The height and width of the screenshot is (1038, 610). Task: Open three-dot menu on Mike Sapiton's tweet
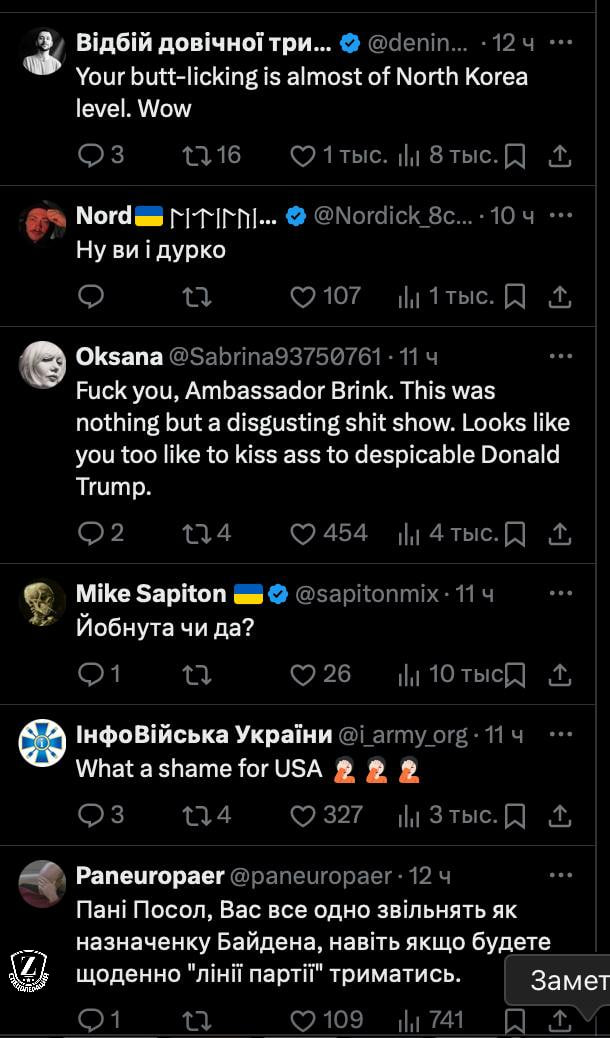(561, 593)
